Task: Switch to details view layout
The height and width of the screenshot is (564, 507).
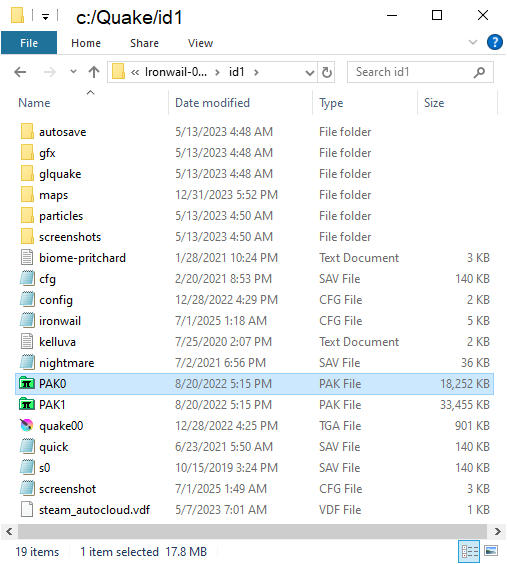Action: [470, 551]
